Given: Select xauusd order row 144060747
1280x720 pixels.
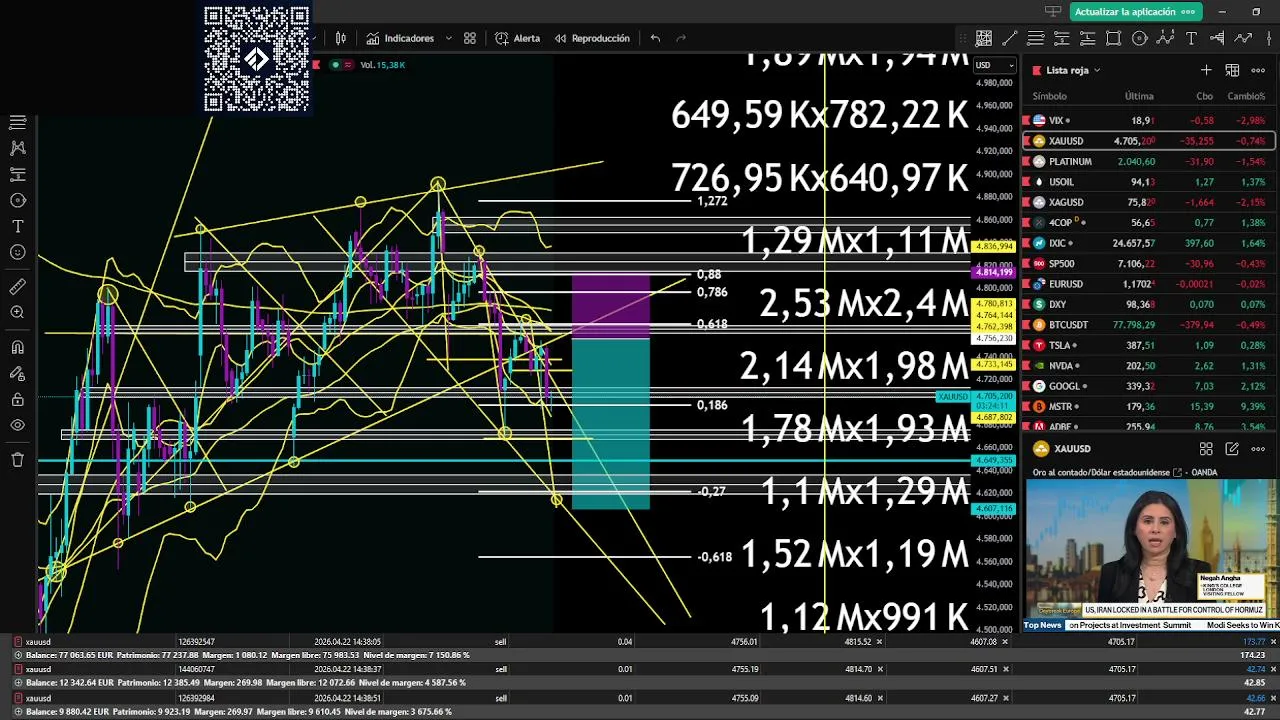Looking at the screenshot, I should click(x=640, y=669).
